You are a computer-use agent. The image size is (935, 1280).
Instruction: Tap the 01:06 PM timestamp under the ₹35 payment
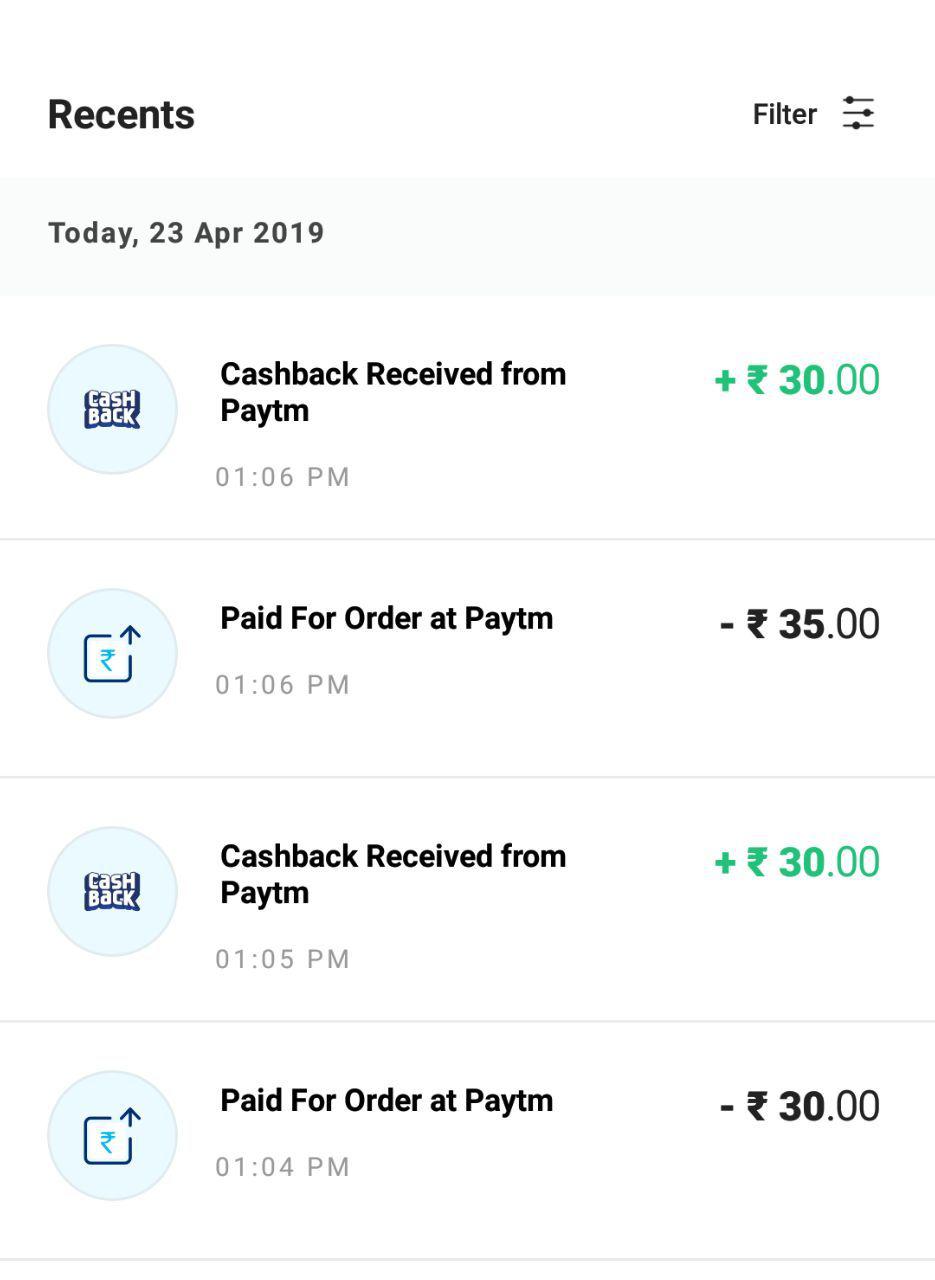pos(283,685)
